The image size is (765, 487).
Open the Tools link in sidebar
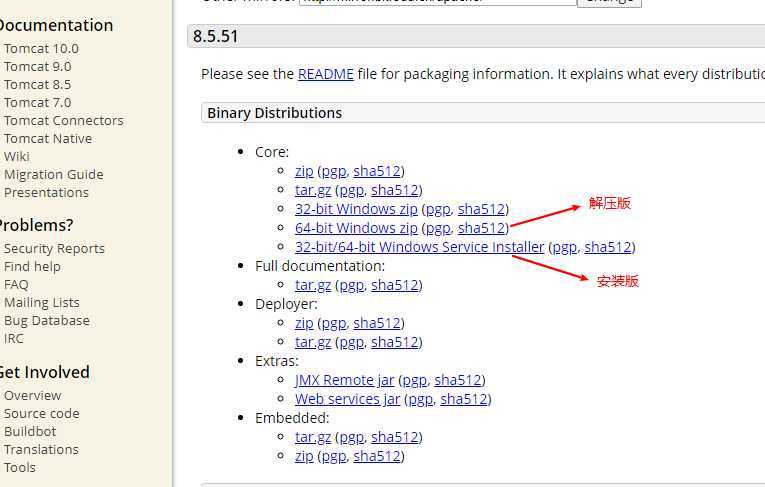point(20,467)
